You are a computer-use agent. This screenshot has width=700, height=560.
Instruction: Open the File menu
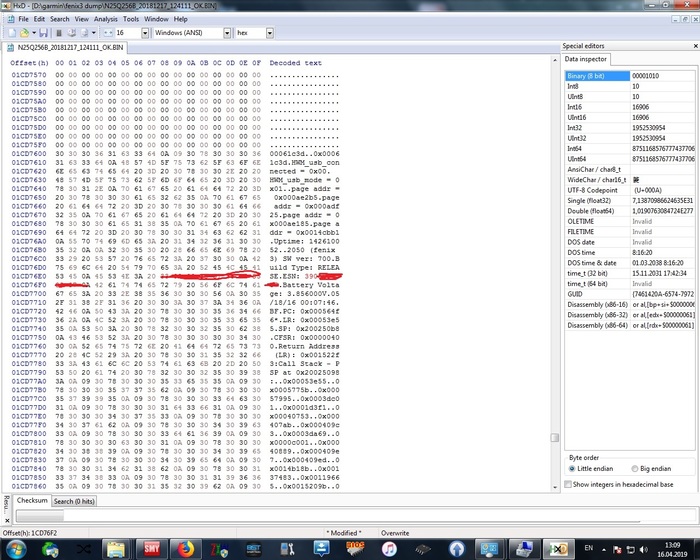click(23, 19)
